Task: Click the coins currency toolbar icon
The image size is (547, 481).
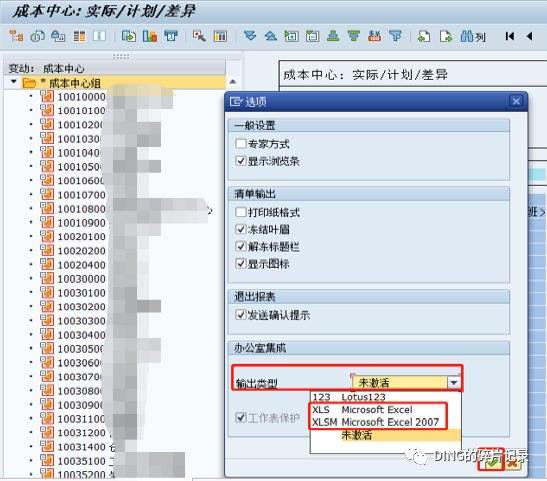Action: [x=37, y=36]
